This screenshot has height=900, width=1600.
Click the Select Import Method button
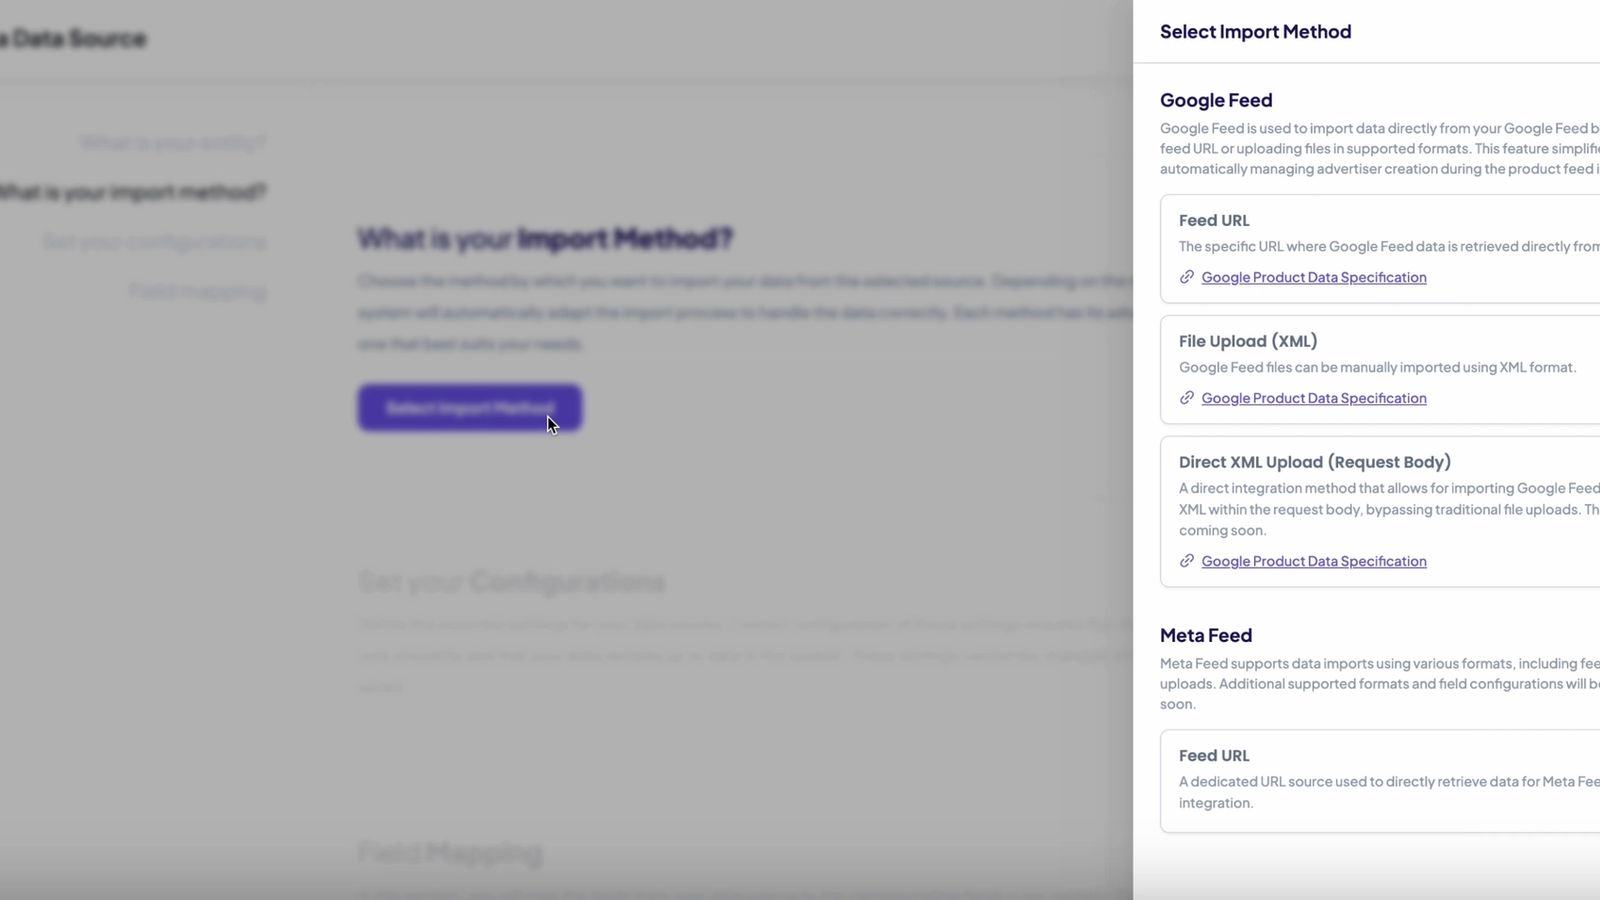[x=470, y=408]
